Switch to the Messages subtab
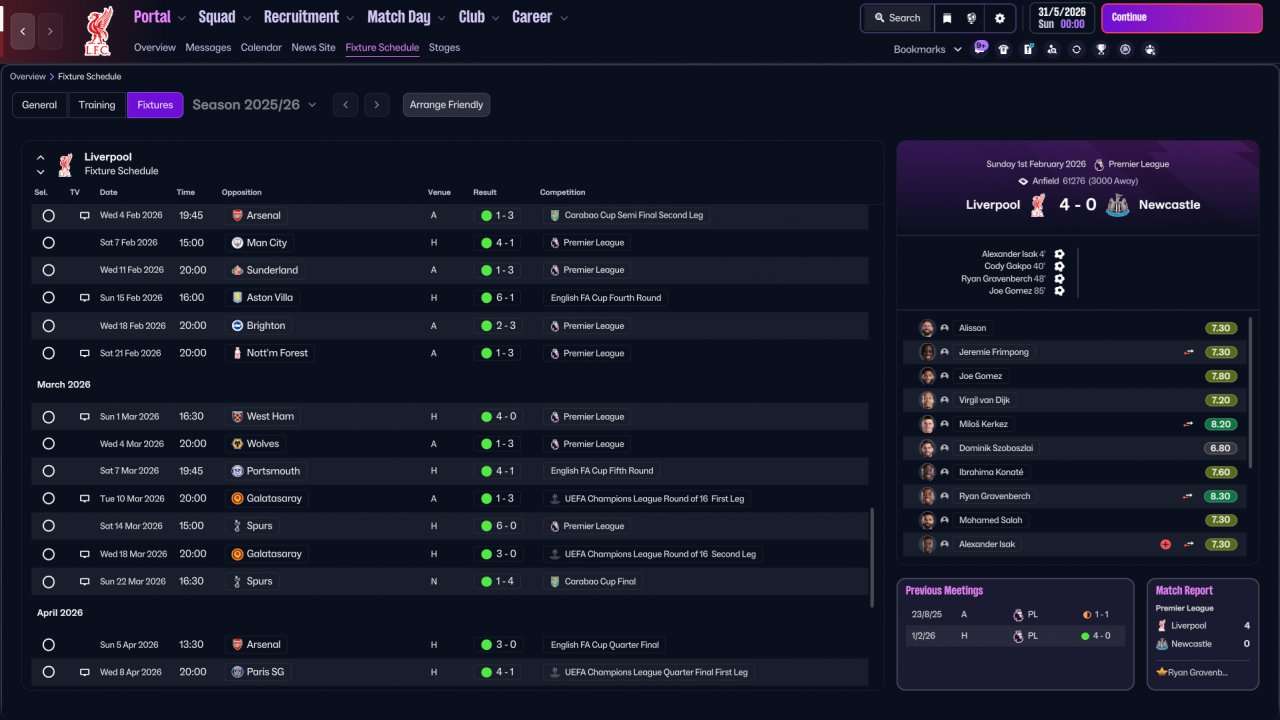Viewport: 1280px width, 720px height. 208,48
